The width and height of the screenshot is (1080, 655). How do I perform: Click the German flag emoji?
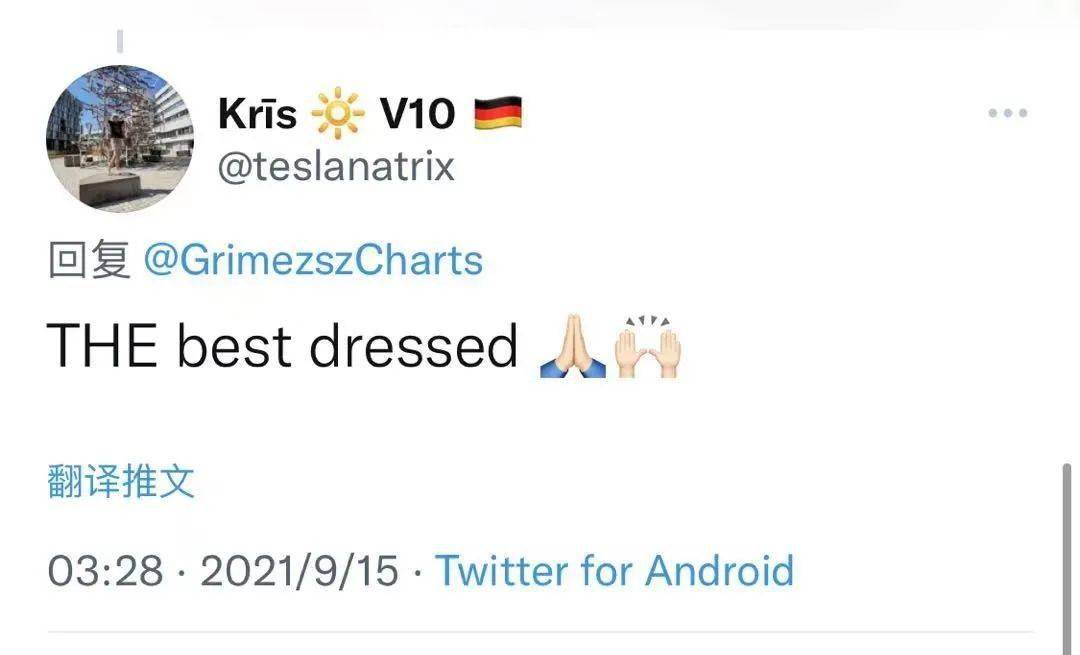pos(497,114)
